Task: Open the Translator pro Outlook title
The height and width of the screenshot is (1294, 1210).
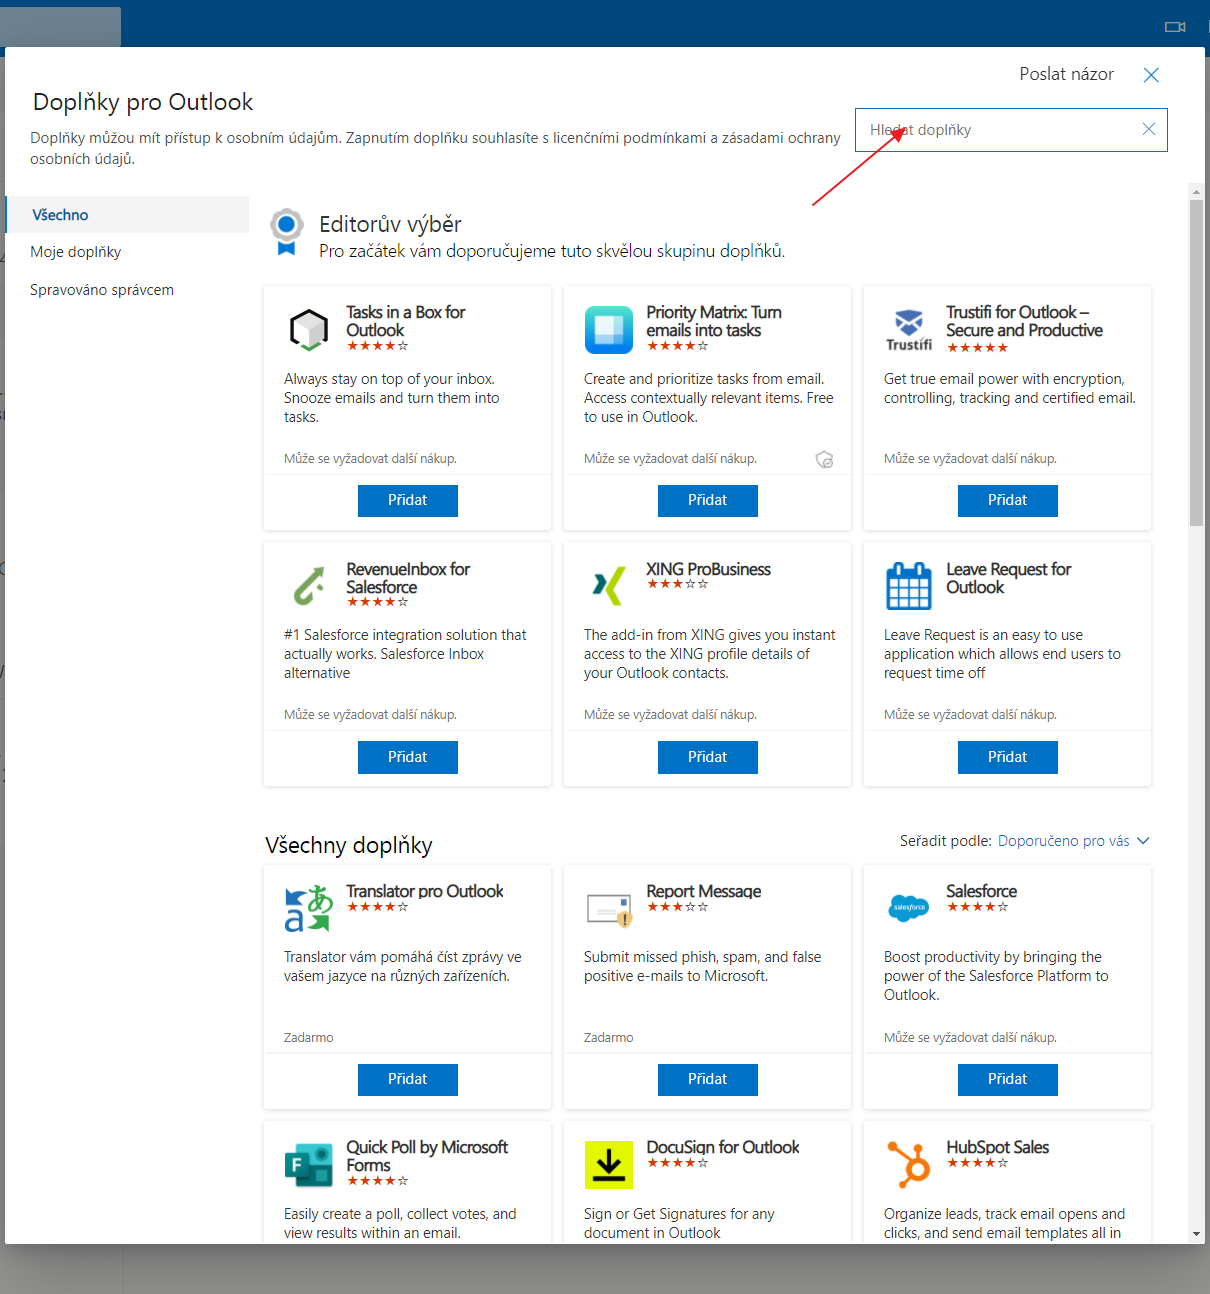Action: tap(425, 891)
